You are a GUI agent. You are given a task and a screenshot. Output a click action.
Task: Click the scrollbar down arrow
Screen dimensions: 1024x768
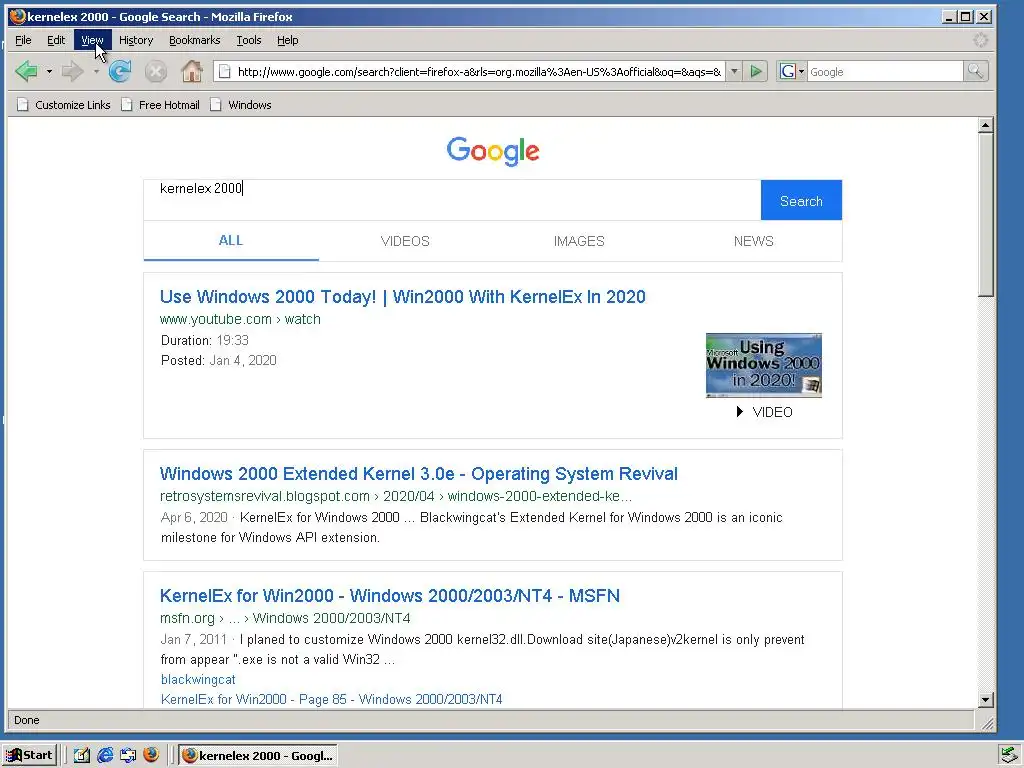click(986, 700)
